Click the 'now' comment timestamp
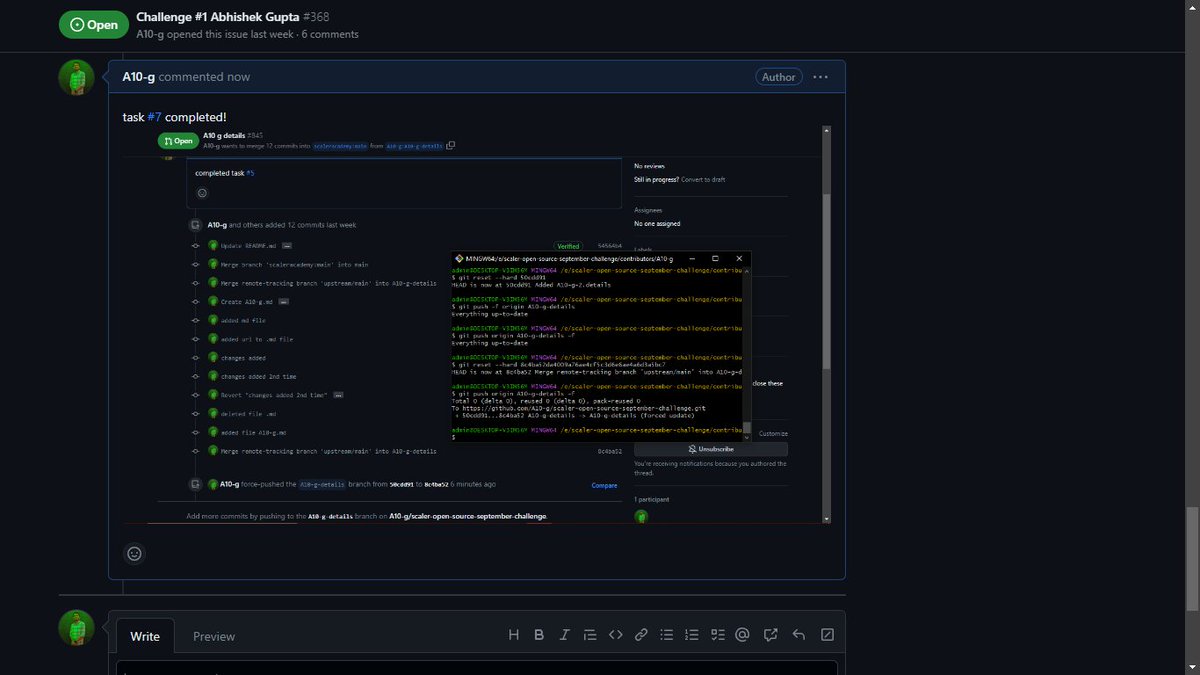This screenshot has width=1200, height=675. click(239, 77)
